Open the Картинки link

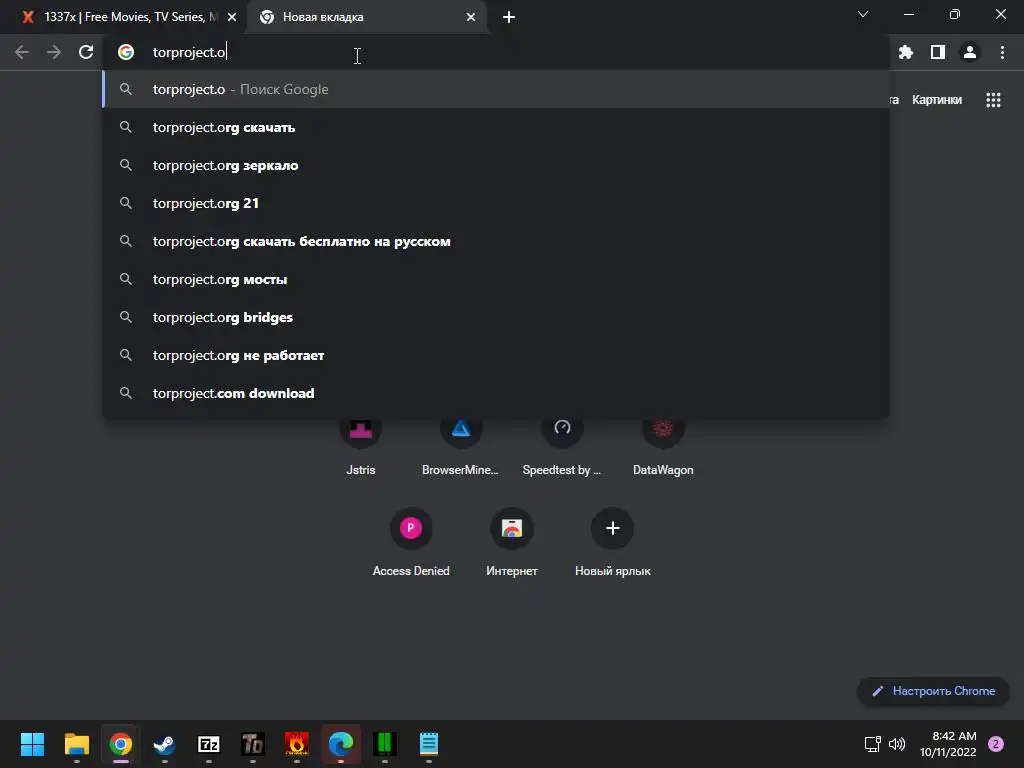point(936,100)
